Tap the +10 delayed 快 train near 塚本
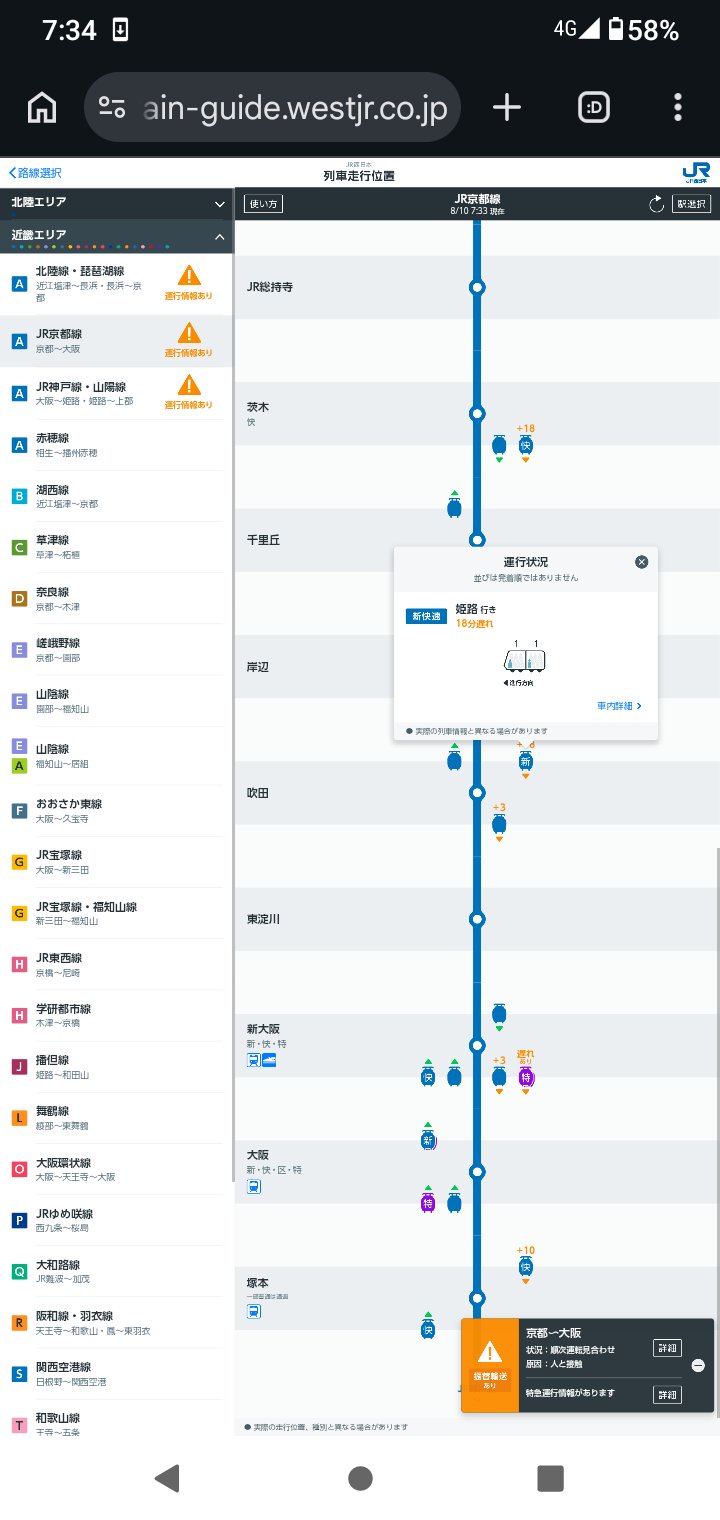Image resolution: width=720 pixels, height=1520 pixels. click(x=526, y=1267)
